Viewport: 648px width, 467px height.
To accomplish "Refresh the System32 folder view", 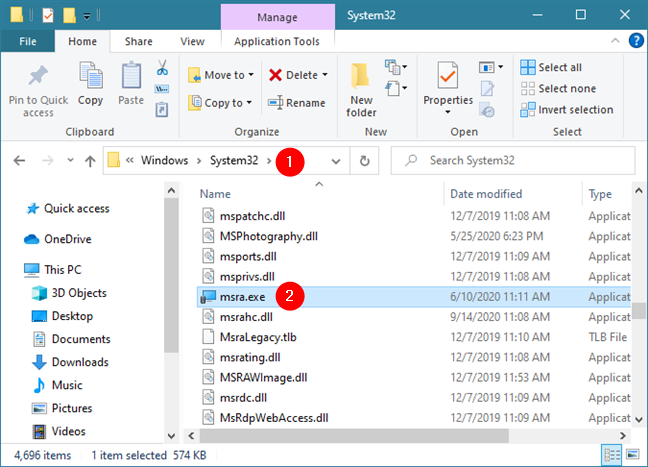I will [x=364, y=160].
